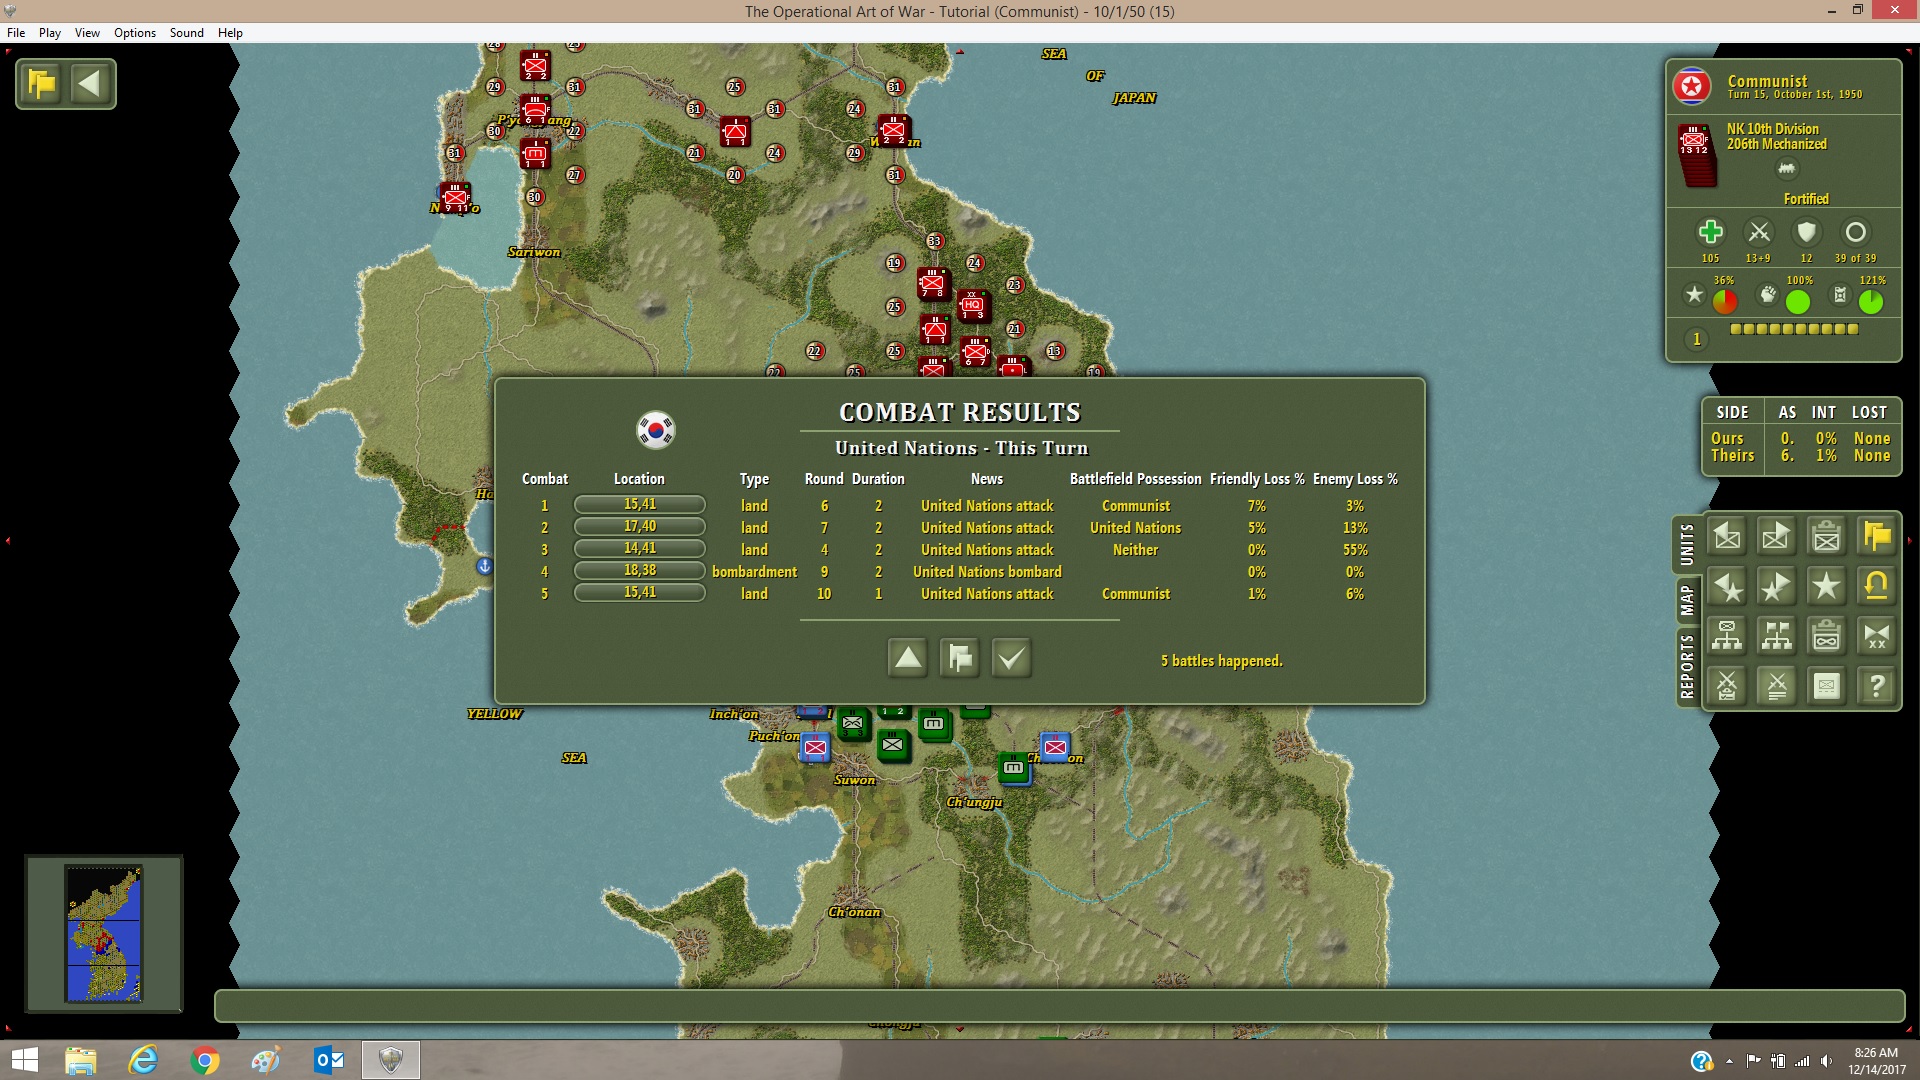The height and width of the screenshot is (1080, 1920).
Task: Click the North Korean flag emblem
Action: 1692,87
